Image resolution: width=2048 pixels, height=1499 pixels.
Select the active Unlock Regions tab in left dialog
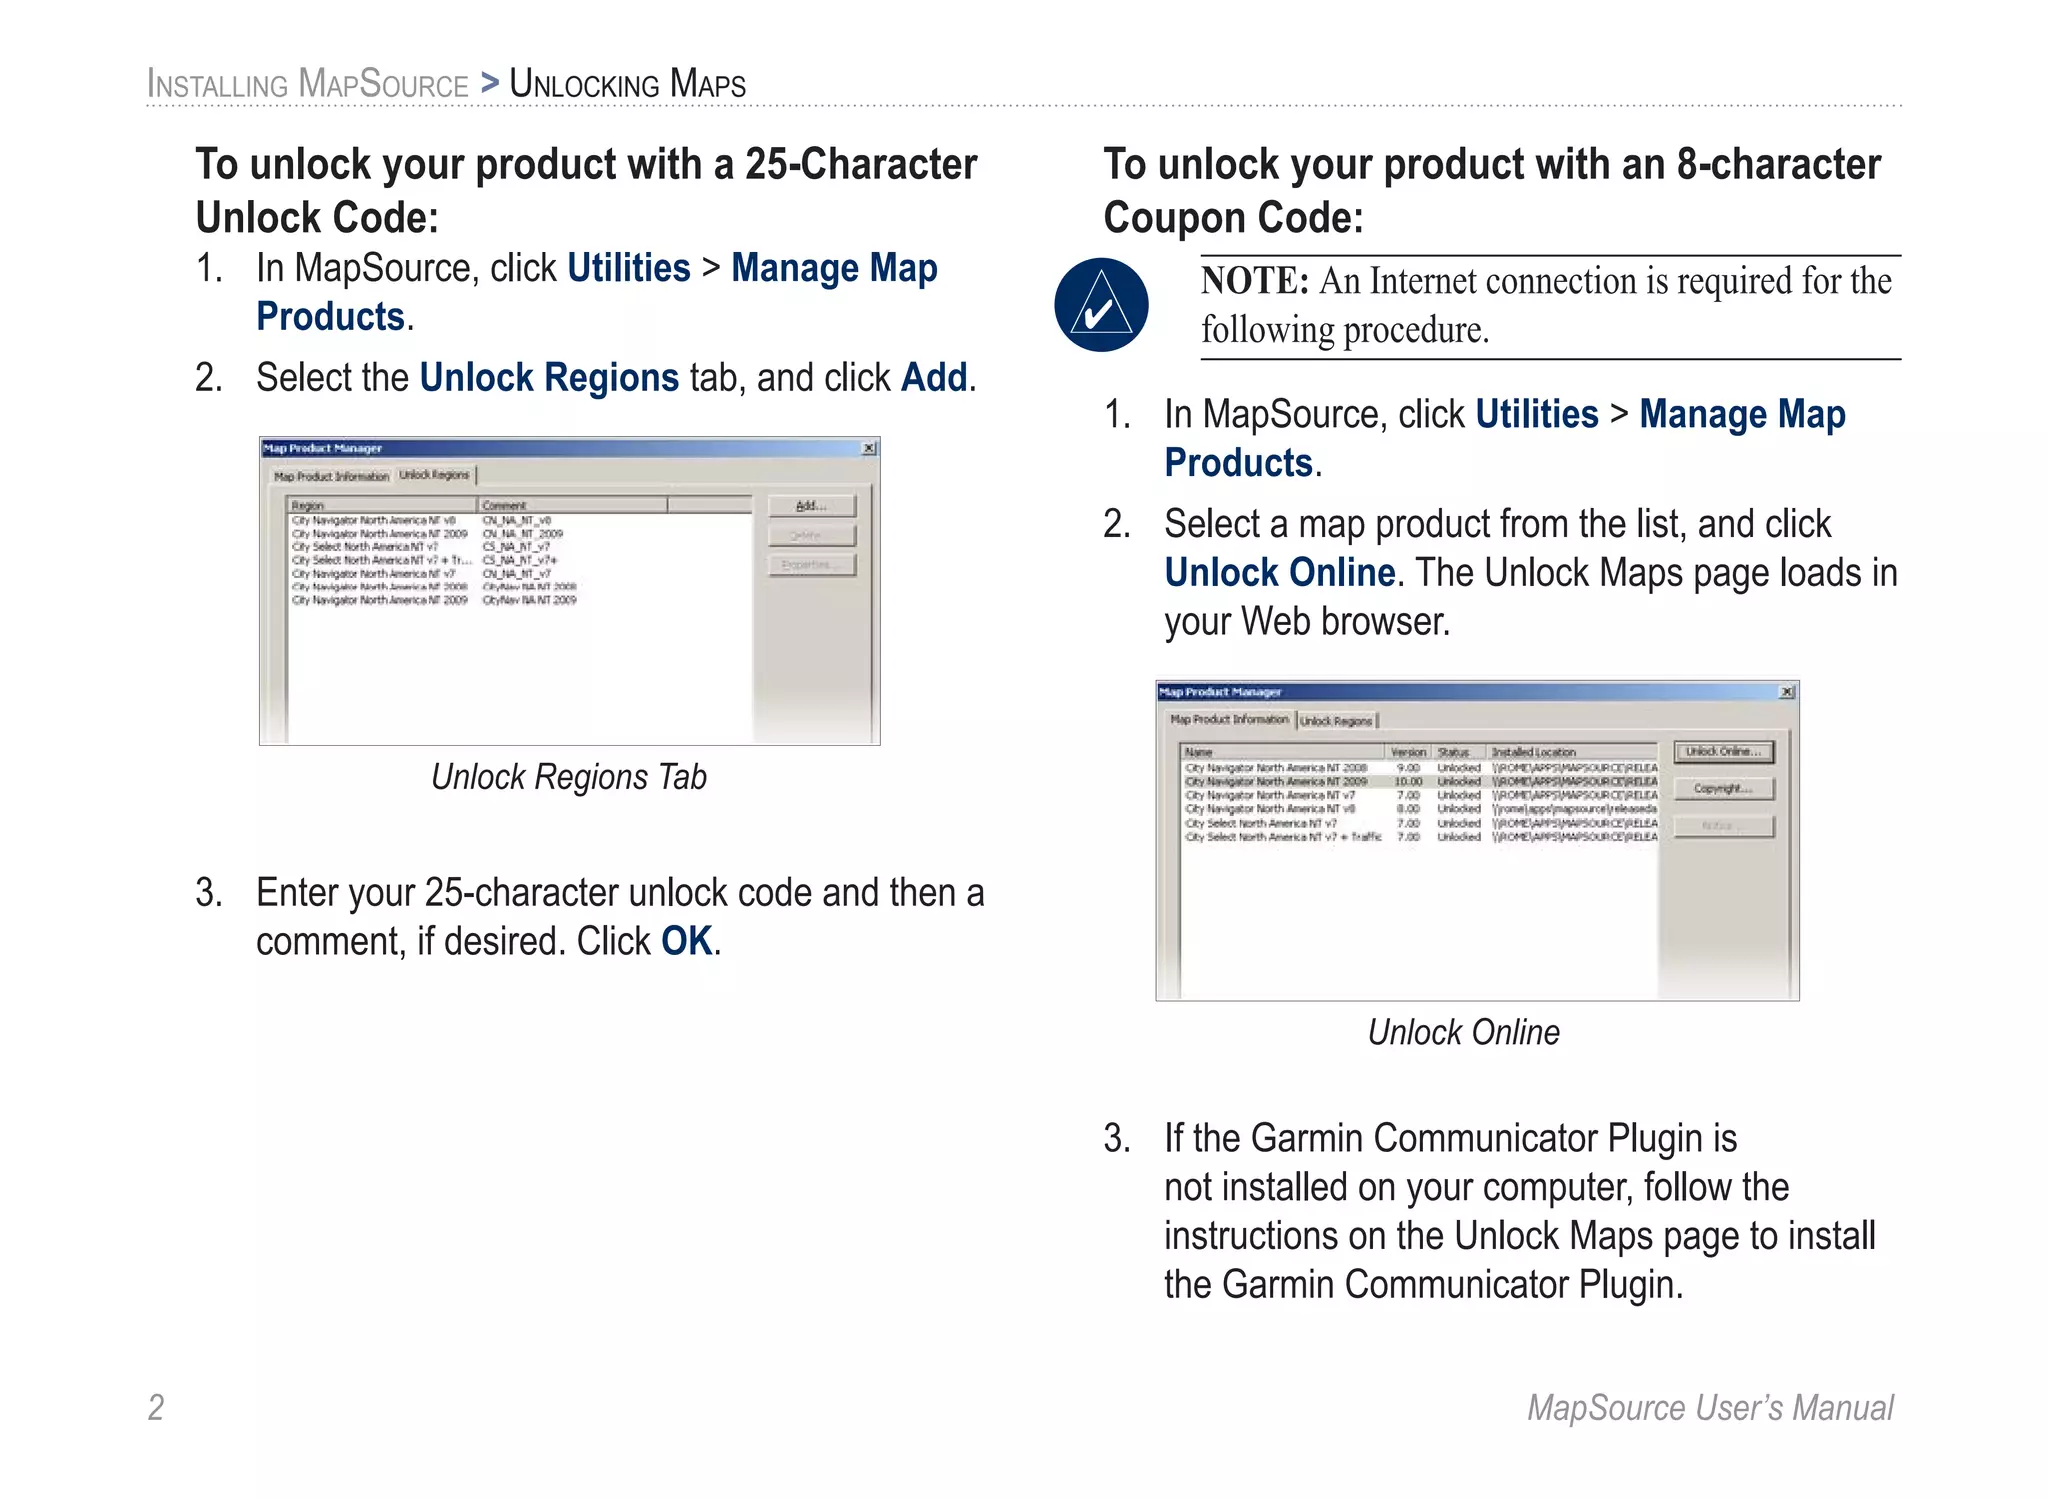(434, 475)
